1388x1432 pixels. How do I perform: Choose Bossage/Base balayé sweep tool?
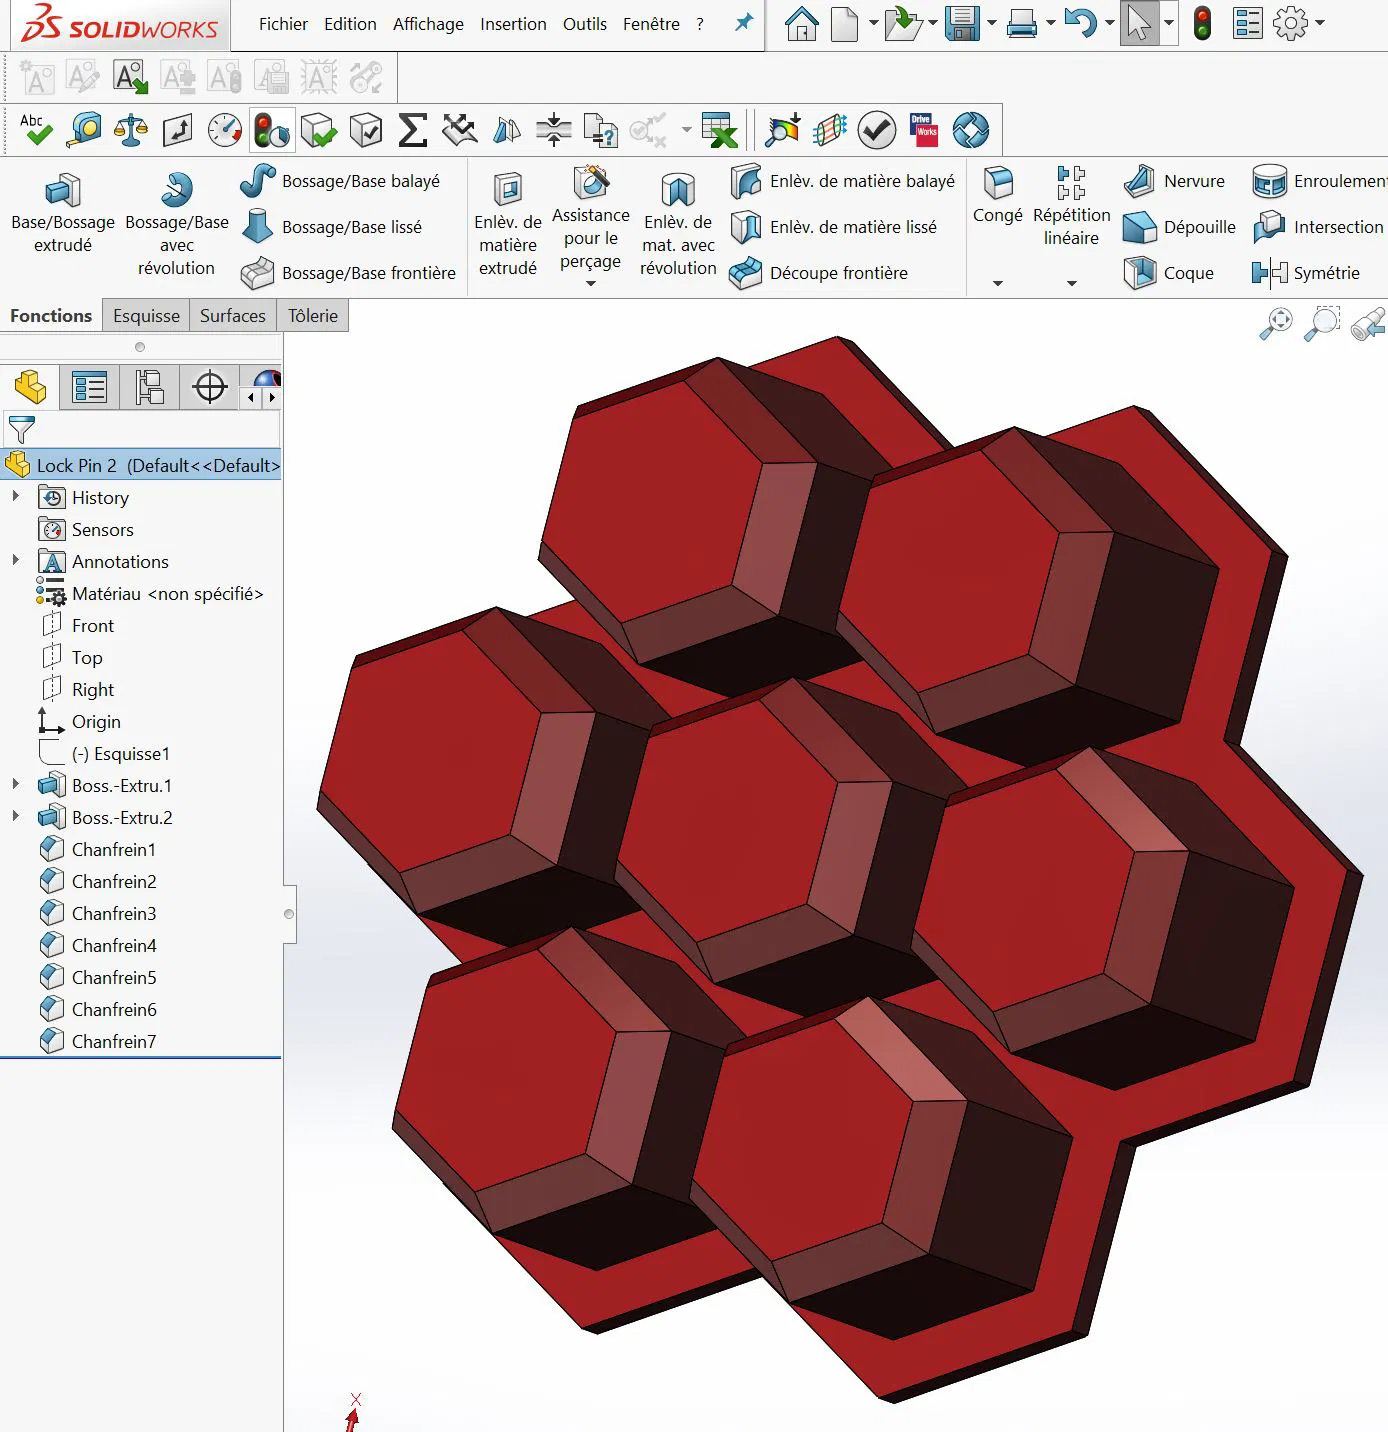click(340, 181)
